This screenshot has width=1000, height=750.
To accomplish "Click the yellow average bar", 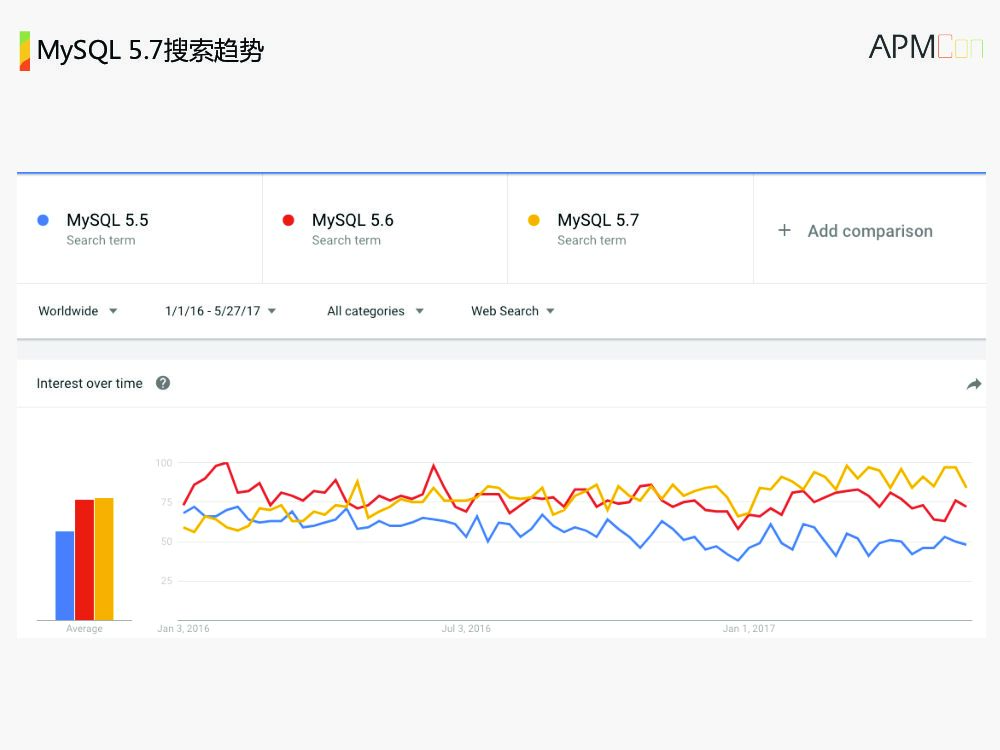I will (x=104, y=559).
